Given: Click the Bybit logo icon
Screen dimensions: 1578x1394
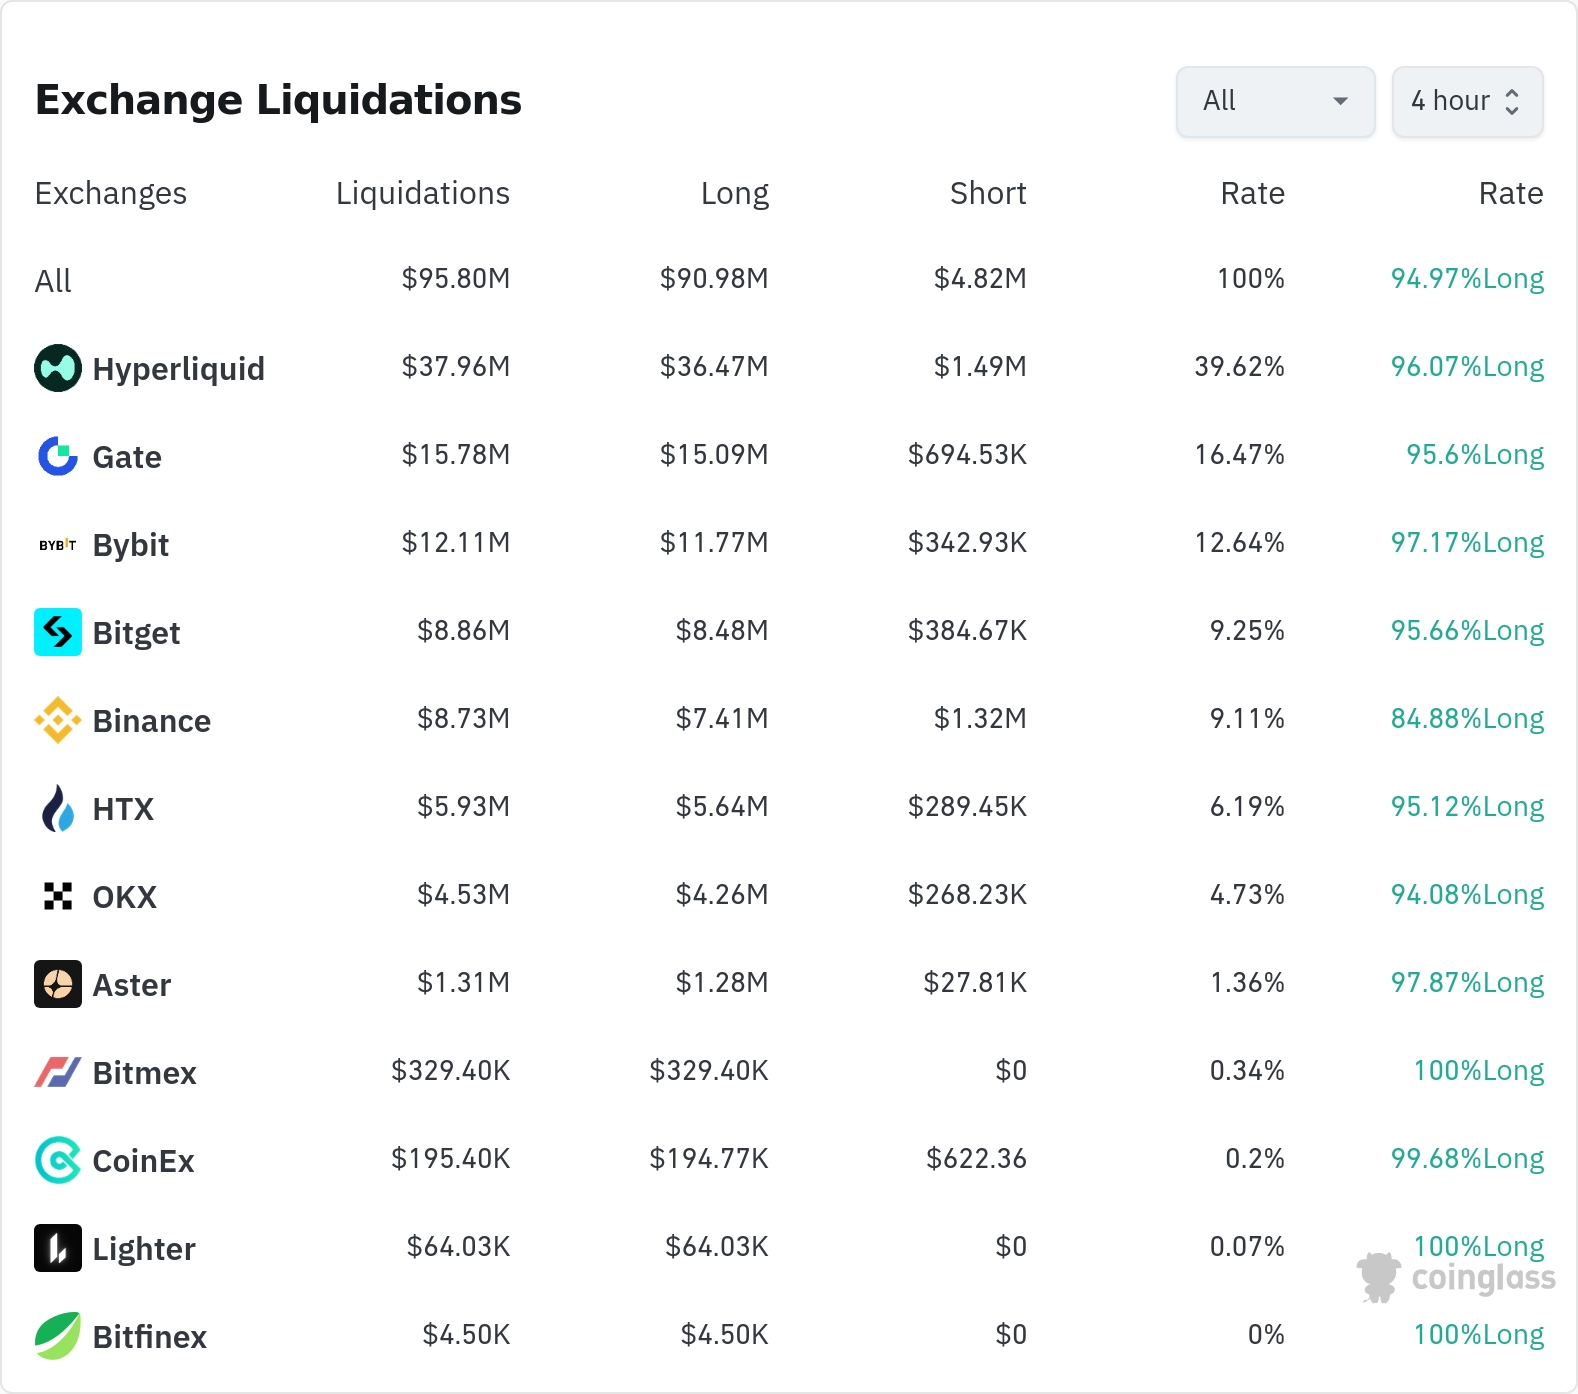Looking at the screenshot, I should pyautogui.click(x=58, y=544).
